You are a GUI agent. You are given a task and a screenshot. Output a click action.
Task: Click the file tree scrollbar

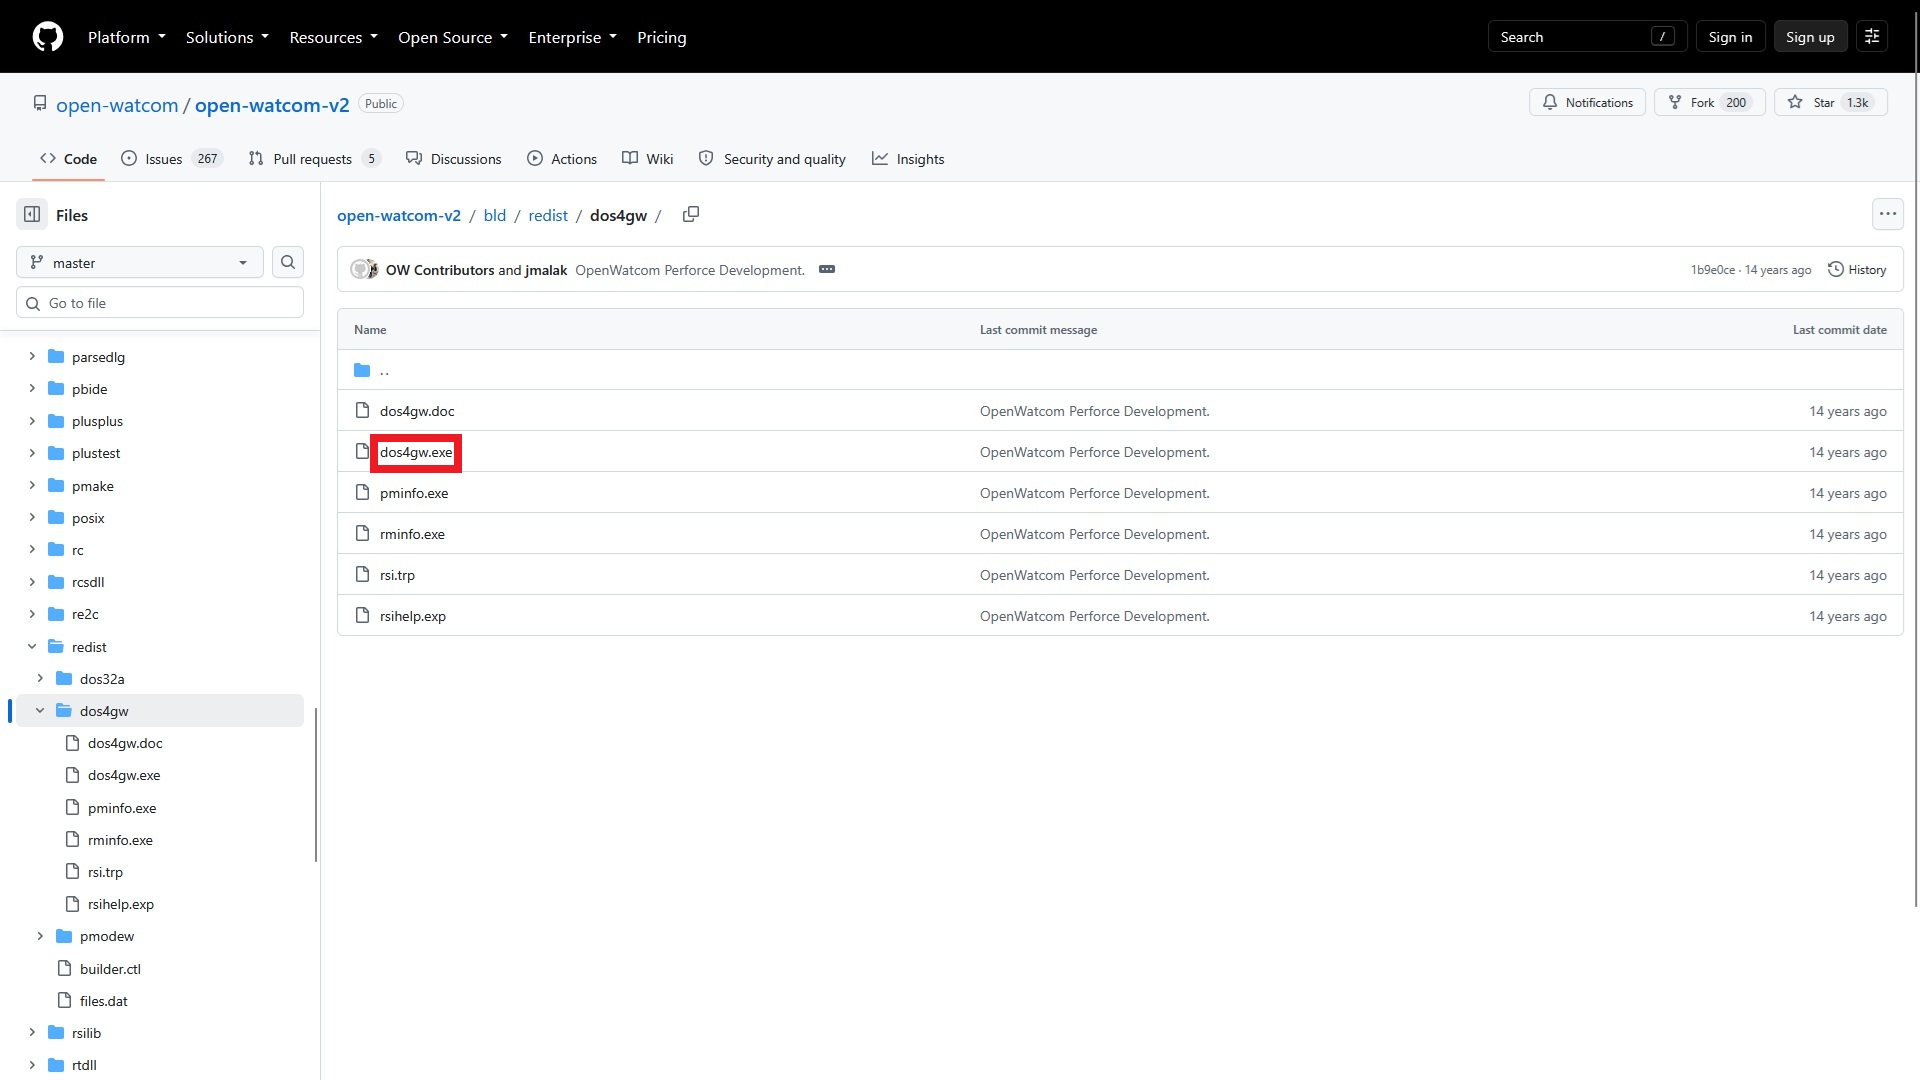[316, 784]
